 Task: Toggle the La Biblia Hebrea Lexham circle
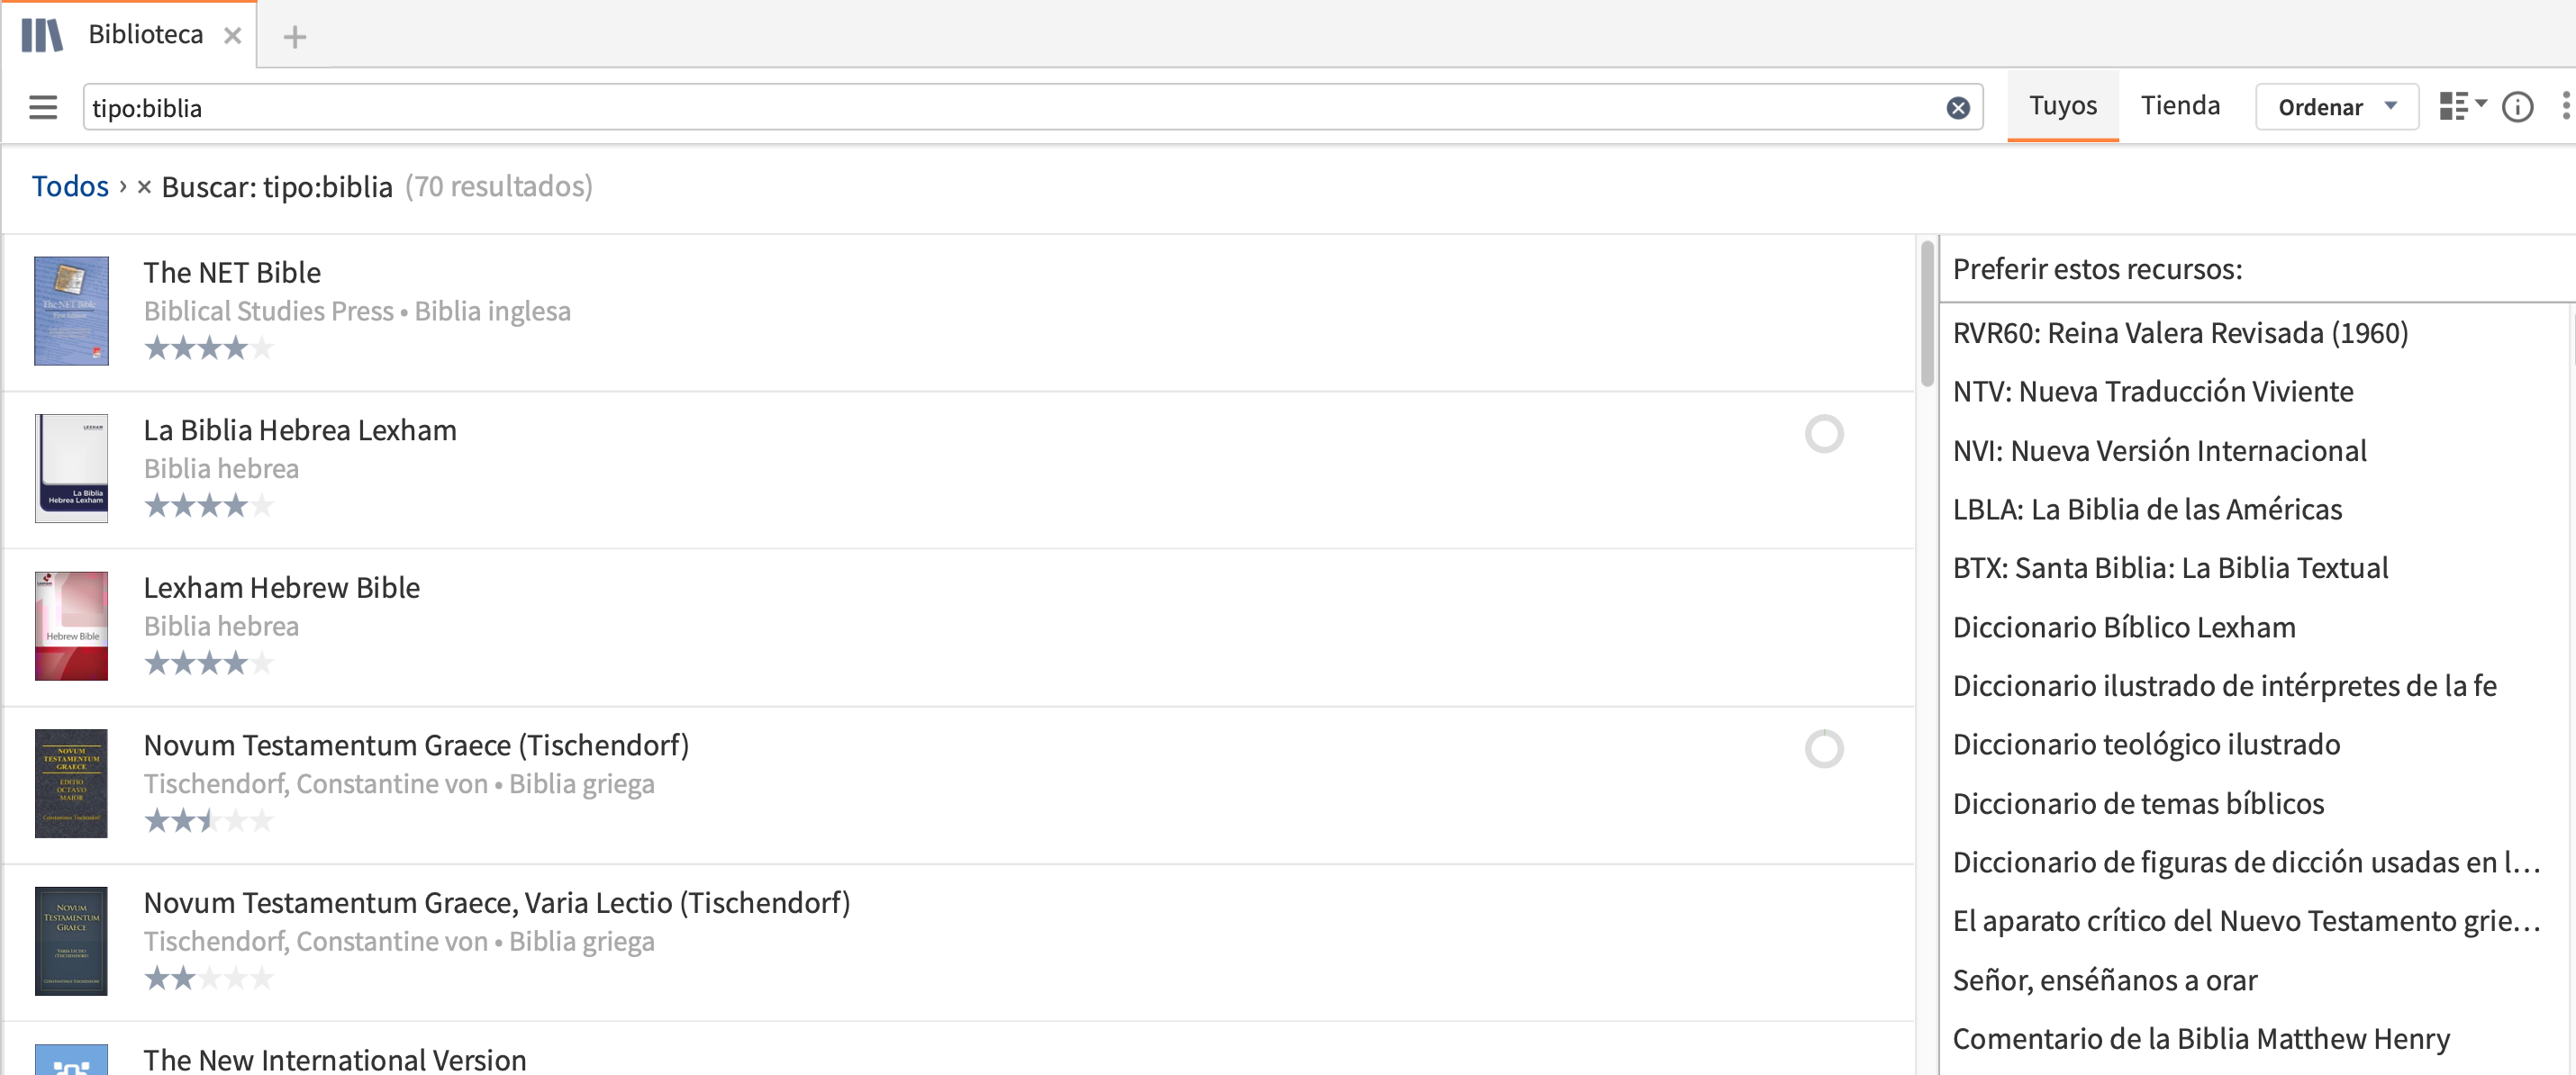tap(1823, 433)
